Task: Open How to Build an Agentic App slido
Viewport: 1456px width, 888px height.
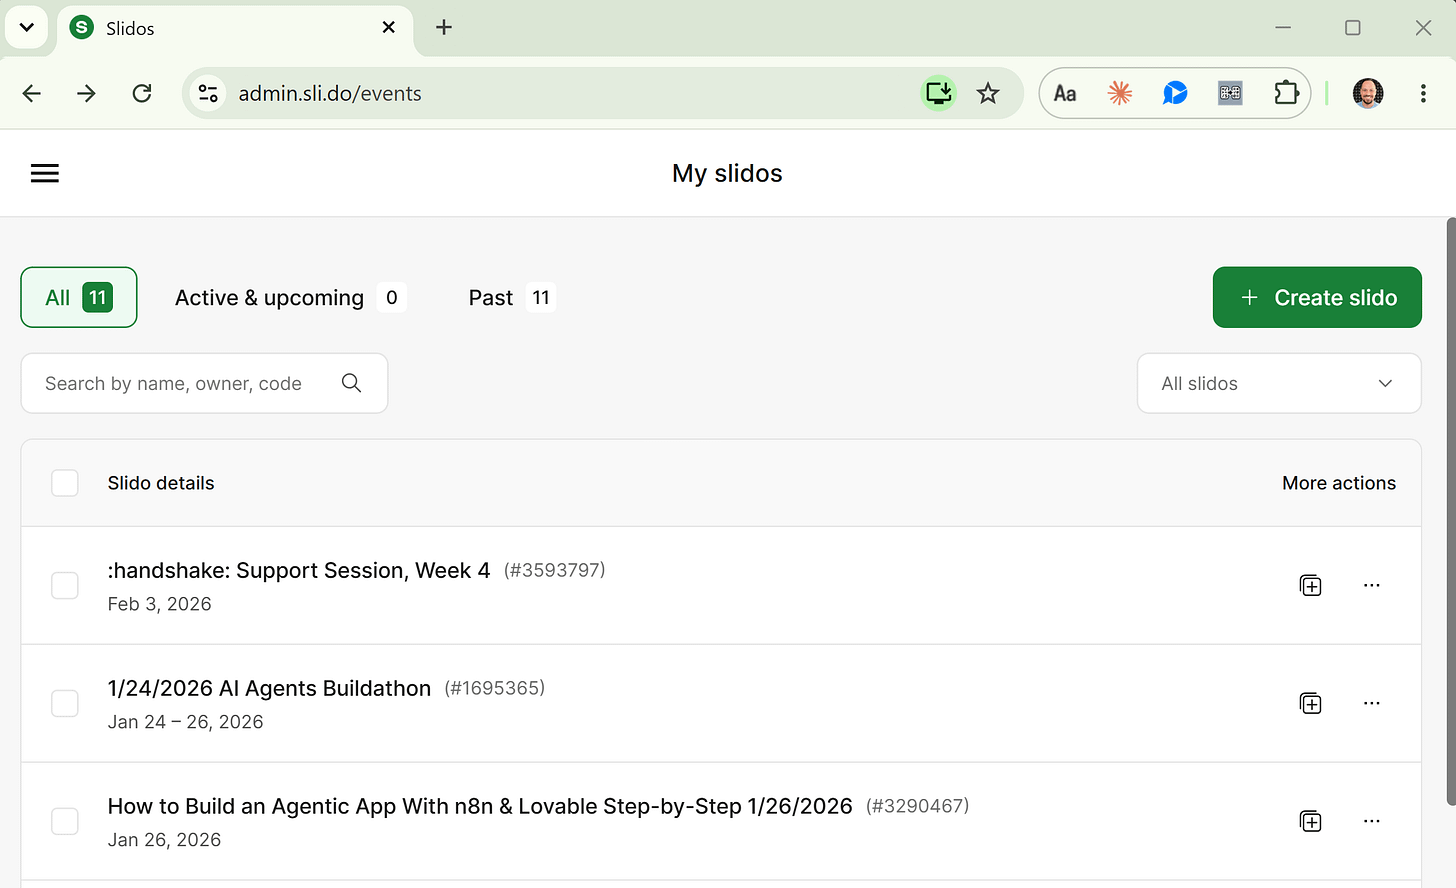Action: (480, 806)
